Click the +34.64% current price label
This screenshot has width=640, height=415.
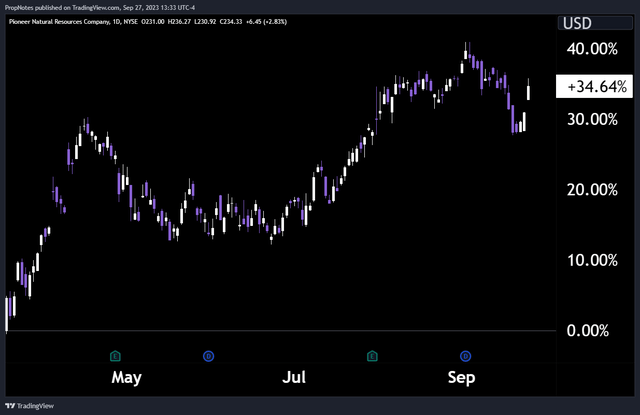pyautogui.click(x=597, y=88)
